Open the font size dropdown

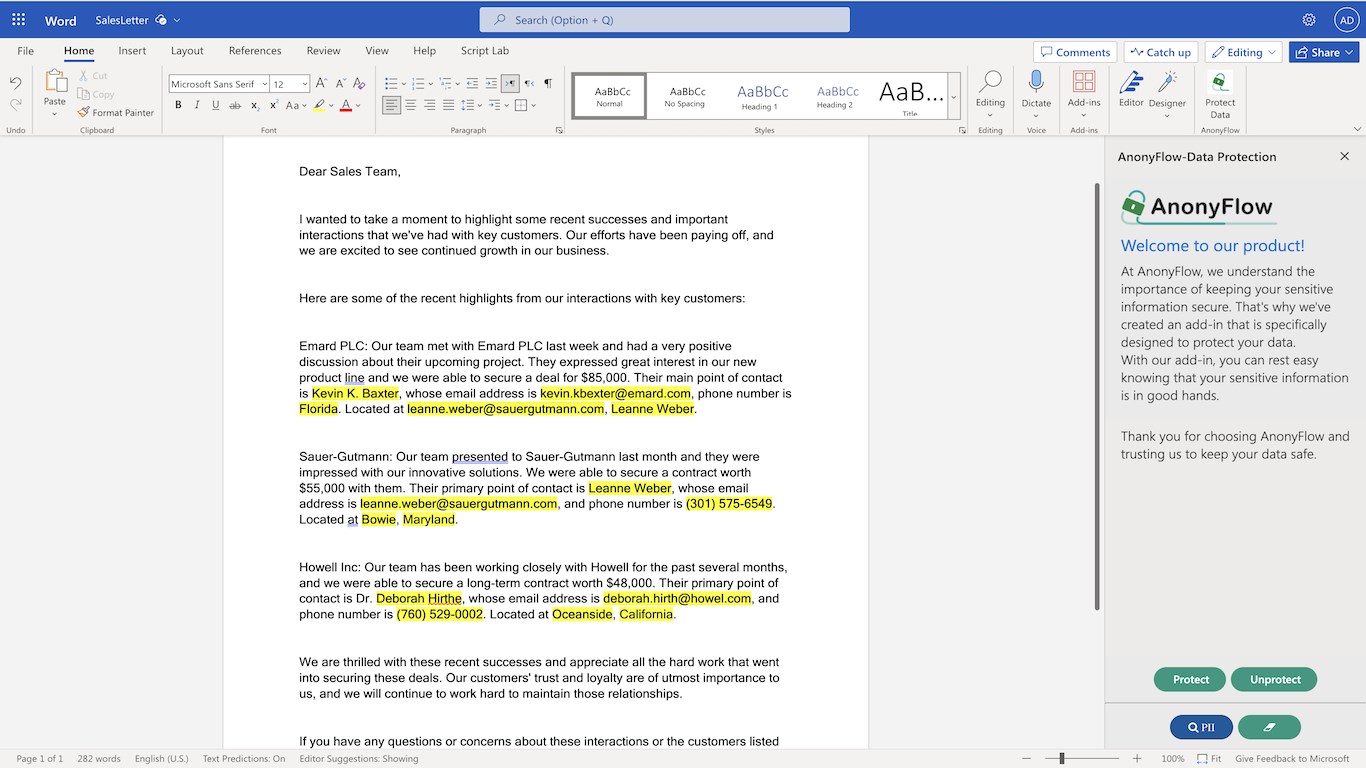click(x=305, y=84)
